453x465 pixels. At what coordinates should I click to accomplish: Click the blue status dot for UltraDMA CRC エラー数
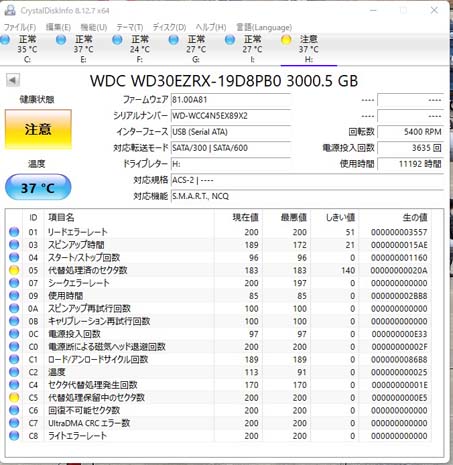pos(14,423)
